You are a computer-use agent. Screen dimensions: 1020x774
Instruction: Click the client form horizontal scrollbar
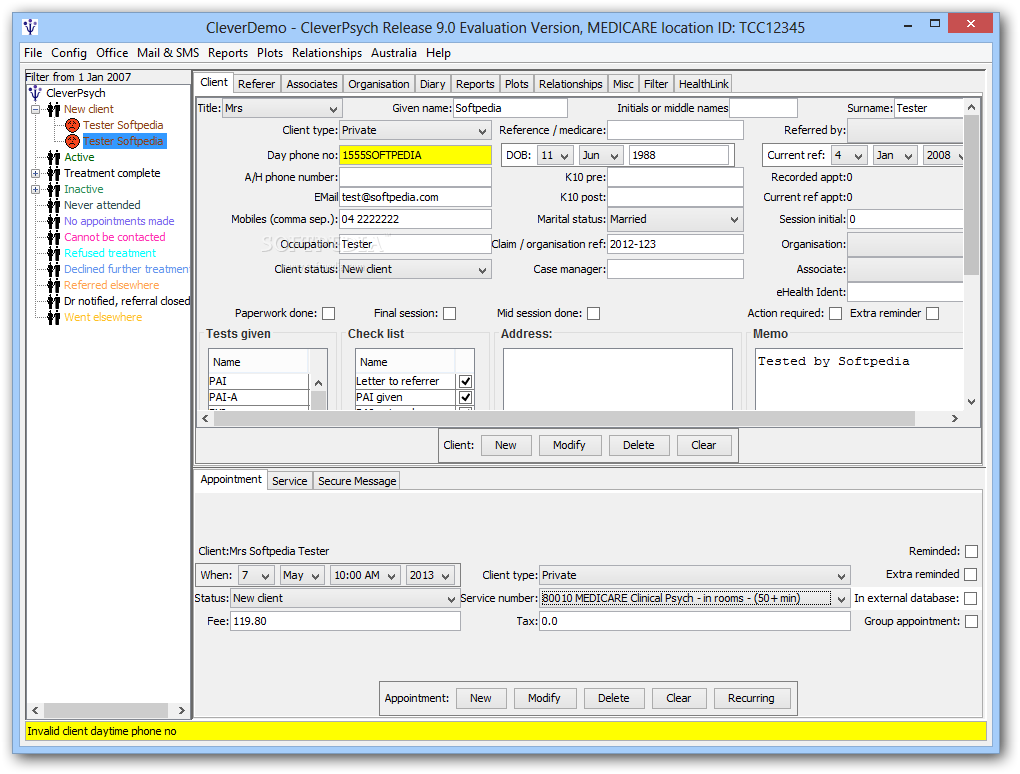tap(565, 419)
